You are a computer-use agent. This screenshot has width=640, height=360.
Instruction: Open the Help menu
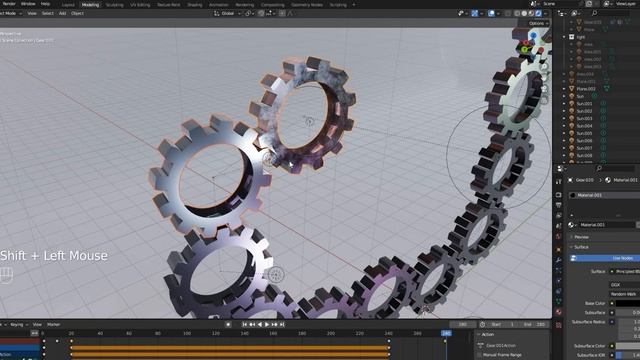[45, 4]
